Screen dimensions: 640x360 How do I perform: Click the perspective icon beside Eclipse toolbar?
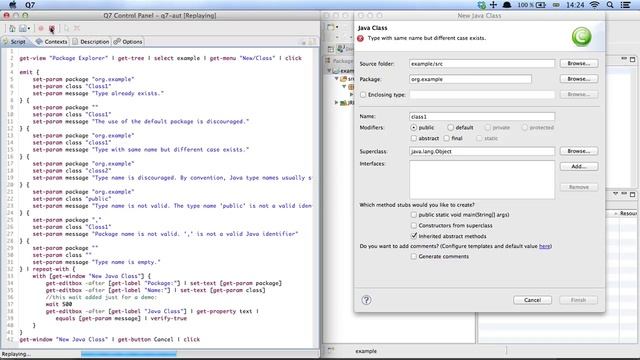tap(331, 49)
